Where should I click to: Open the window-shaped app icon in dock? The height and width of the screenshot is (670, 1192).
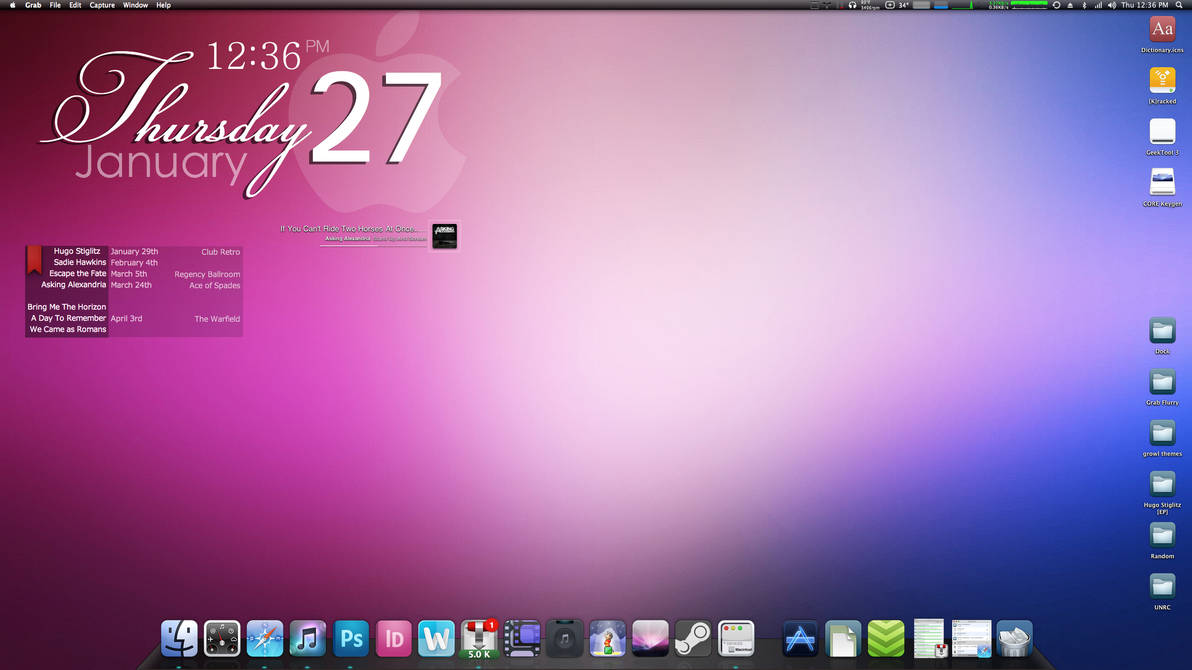[736, 638]
